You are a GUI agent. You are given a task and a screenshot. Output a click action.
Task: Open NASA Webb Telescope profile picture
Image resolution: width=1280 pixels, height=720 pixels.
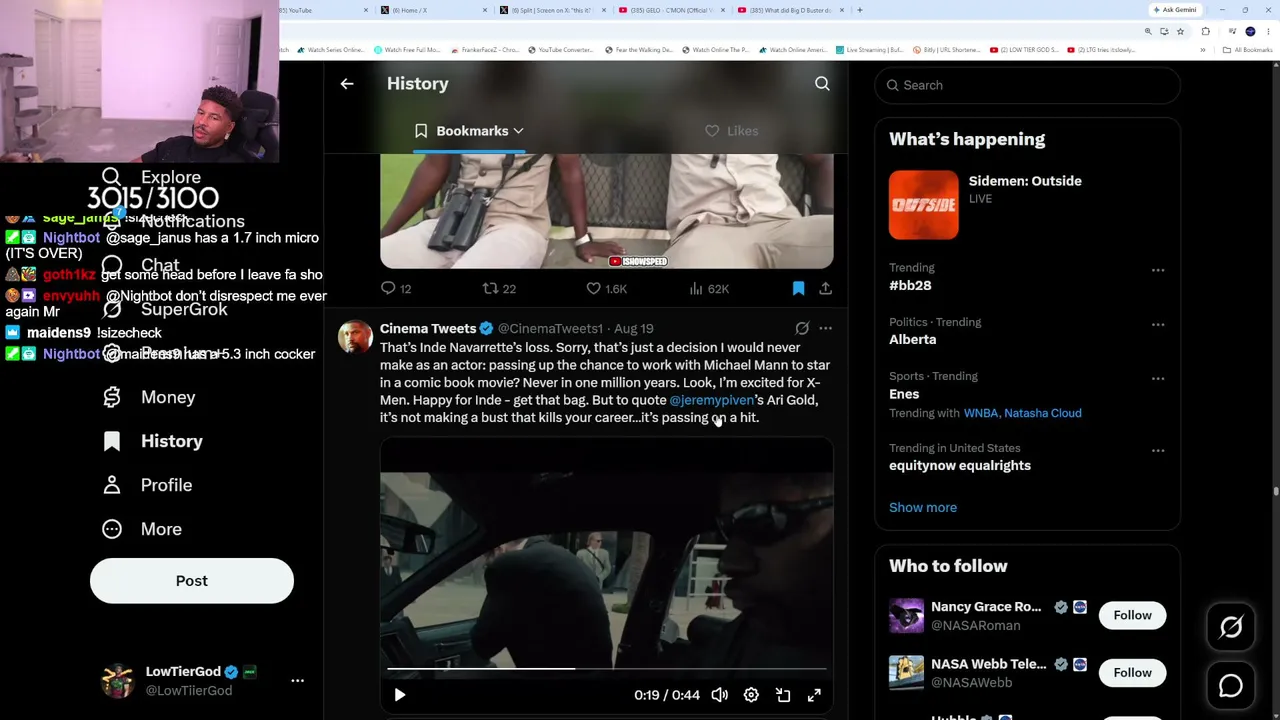(x=907, y=673)
